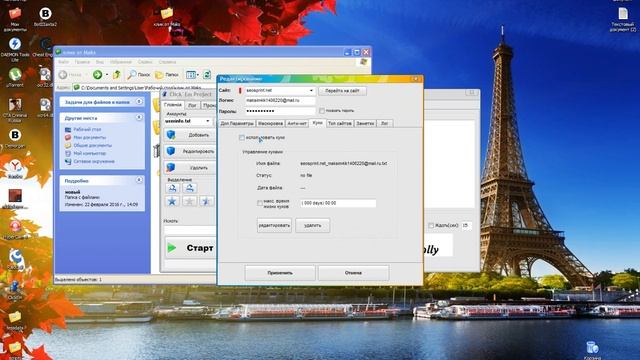Screen dimensions: 640x360
Task: Collapse 'Задачи для файлов и папок' panel
Action: tap(139, 102)
